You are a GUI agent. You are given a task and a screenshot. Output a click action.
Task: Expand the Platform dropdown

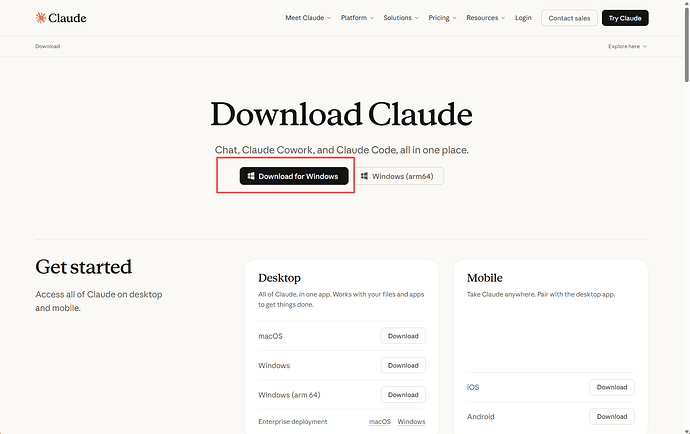tap(357, 18)
